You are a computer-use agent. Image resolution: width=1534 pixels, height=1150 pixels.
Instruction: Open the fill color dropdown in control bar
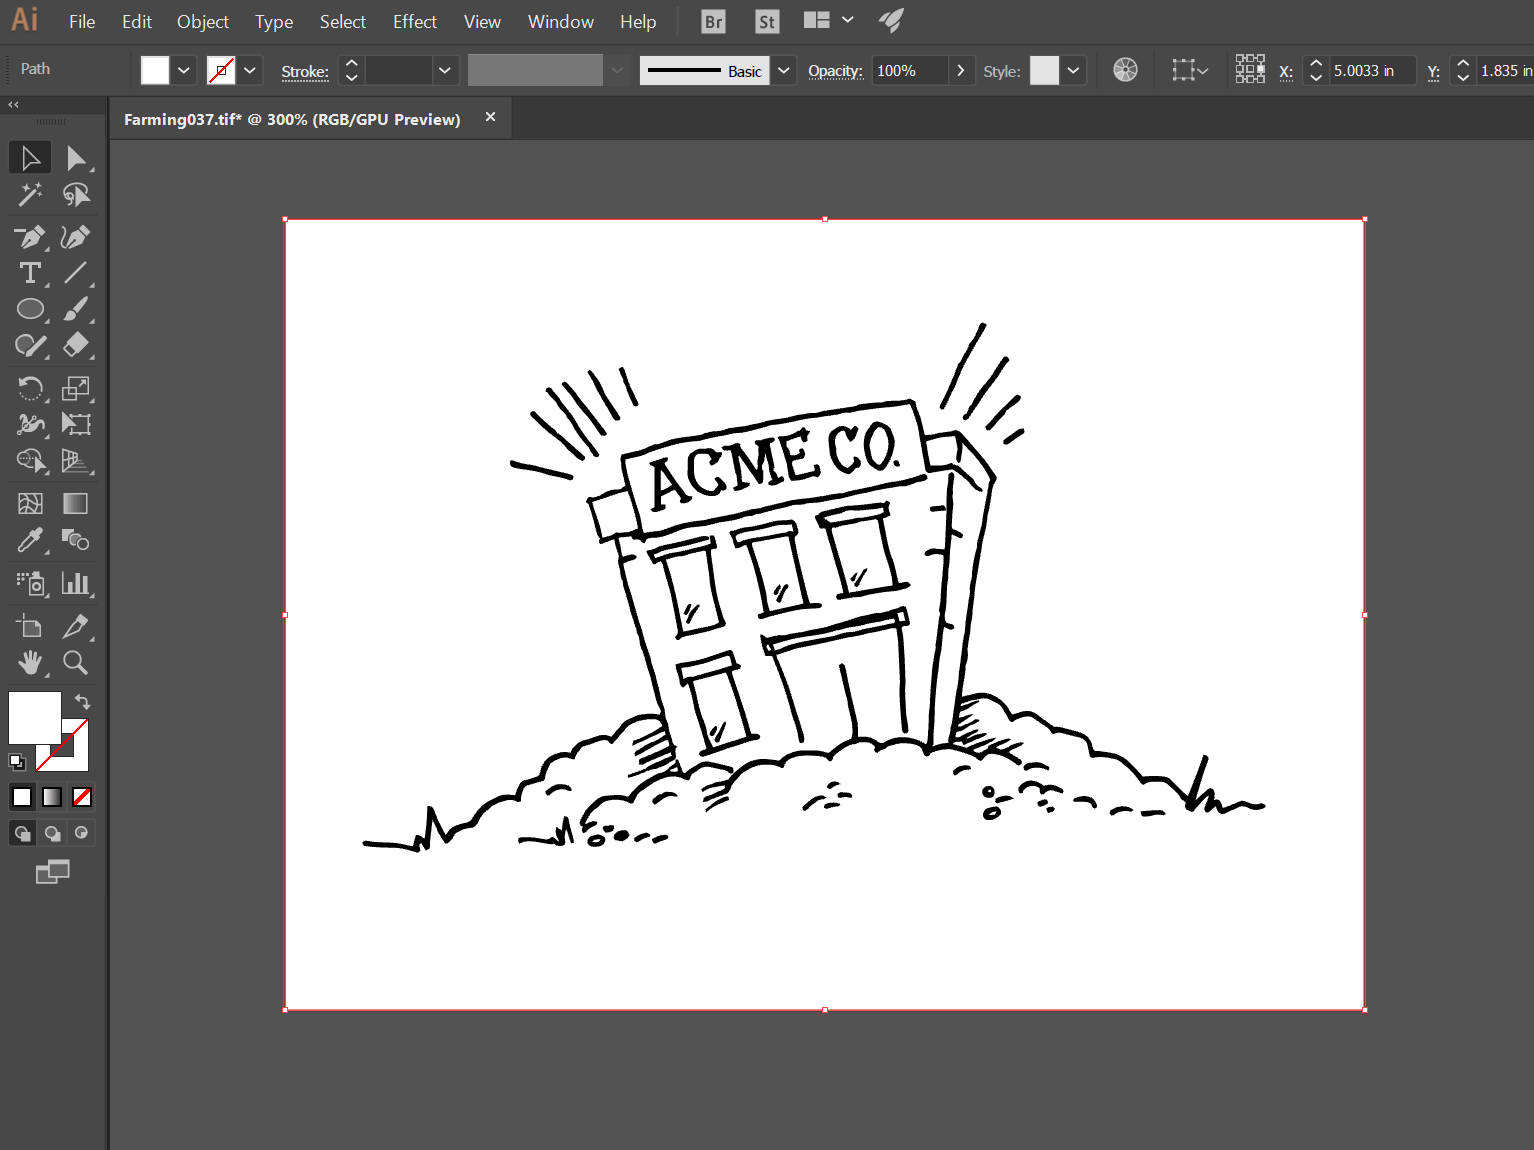(x=183, y=70)
